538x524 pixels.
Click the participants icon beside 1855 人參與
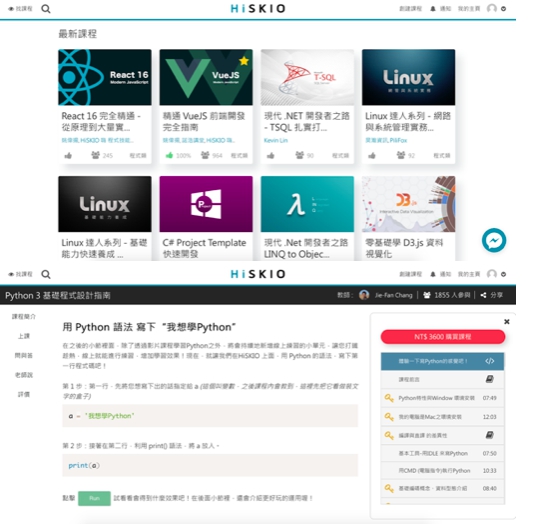click(427, 295)
